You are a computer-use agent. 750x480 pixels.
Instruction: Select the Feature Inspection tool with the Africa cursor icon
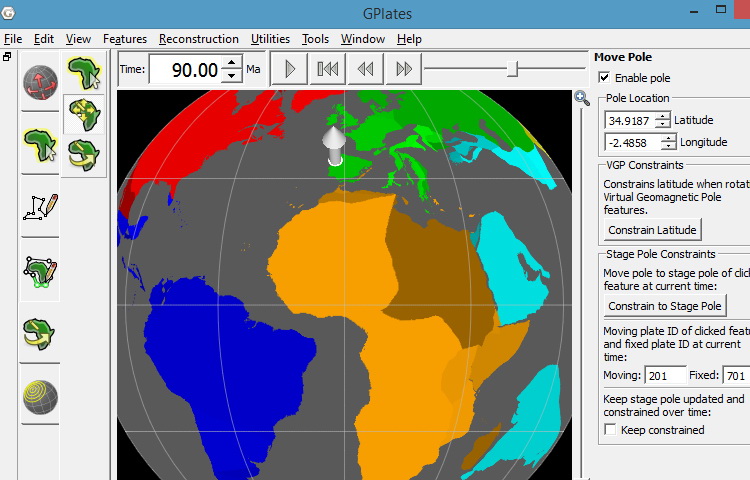[41, 144]
